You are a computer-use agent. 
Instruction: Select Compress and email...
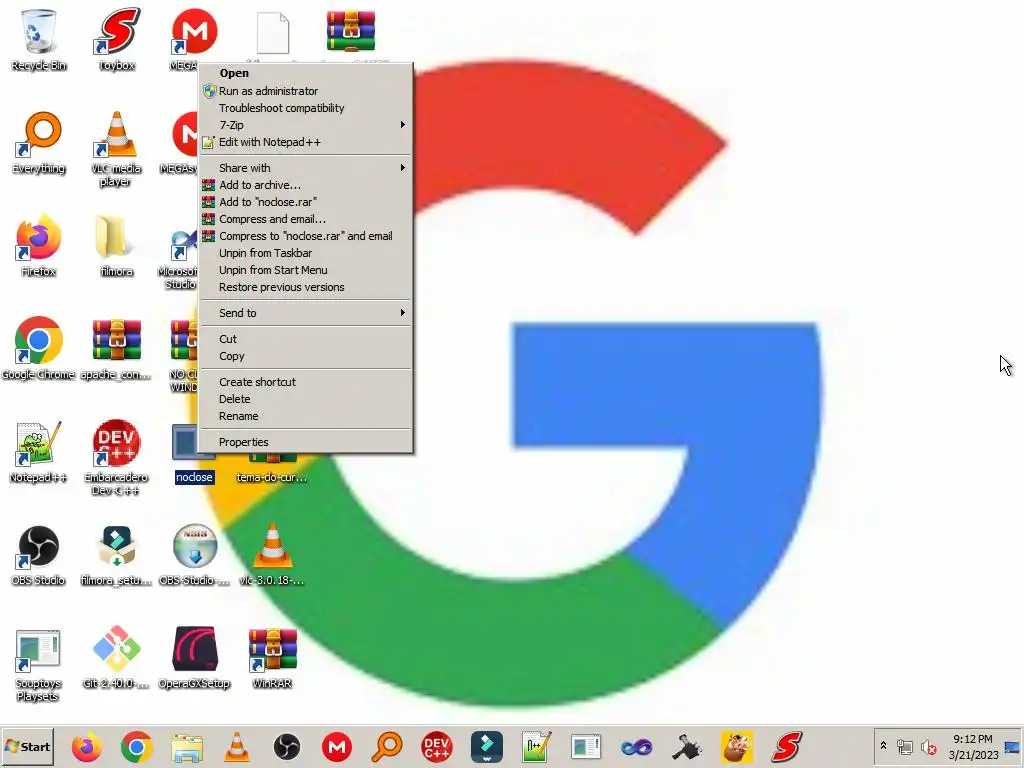tap(306, 219)
